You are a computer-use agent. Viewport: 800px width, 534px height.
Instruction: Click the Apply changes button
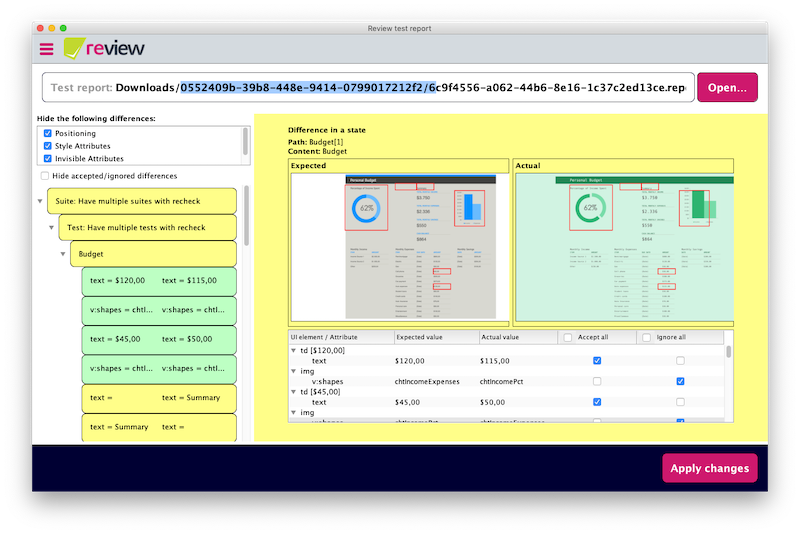[x=709, y=468]
